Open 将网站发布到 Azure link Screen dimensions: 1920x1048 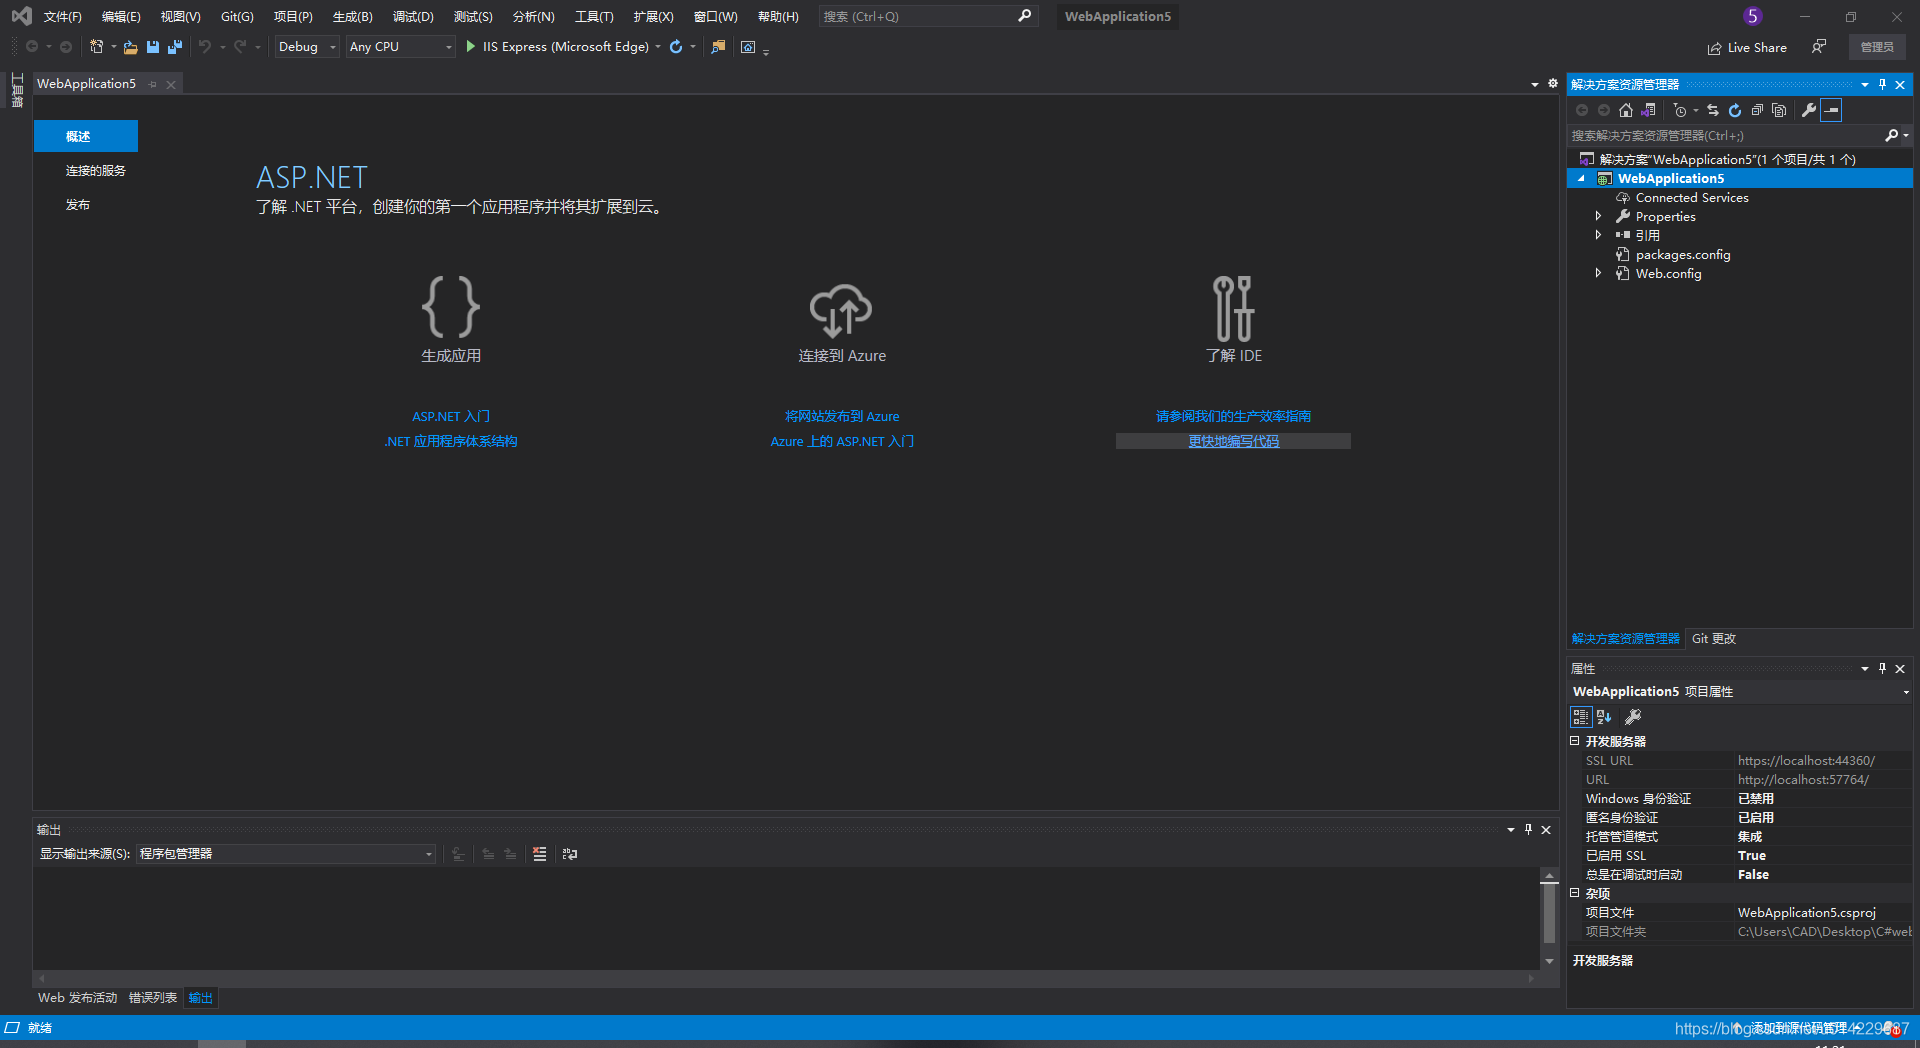842,416
